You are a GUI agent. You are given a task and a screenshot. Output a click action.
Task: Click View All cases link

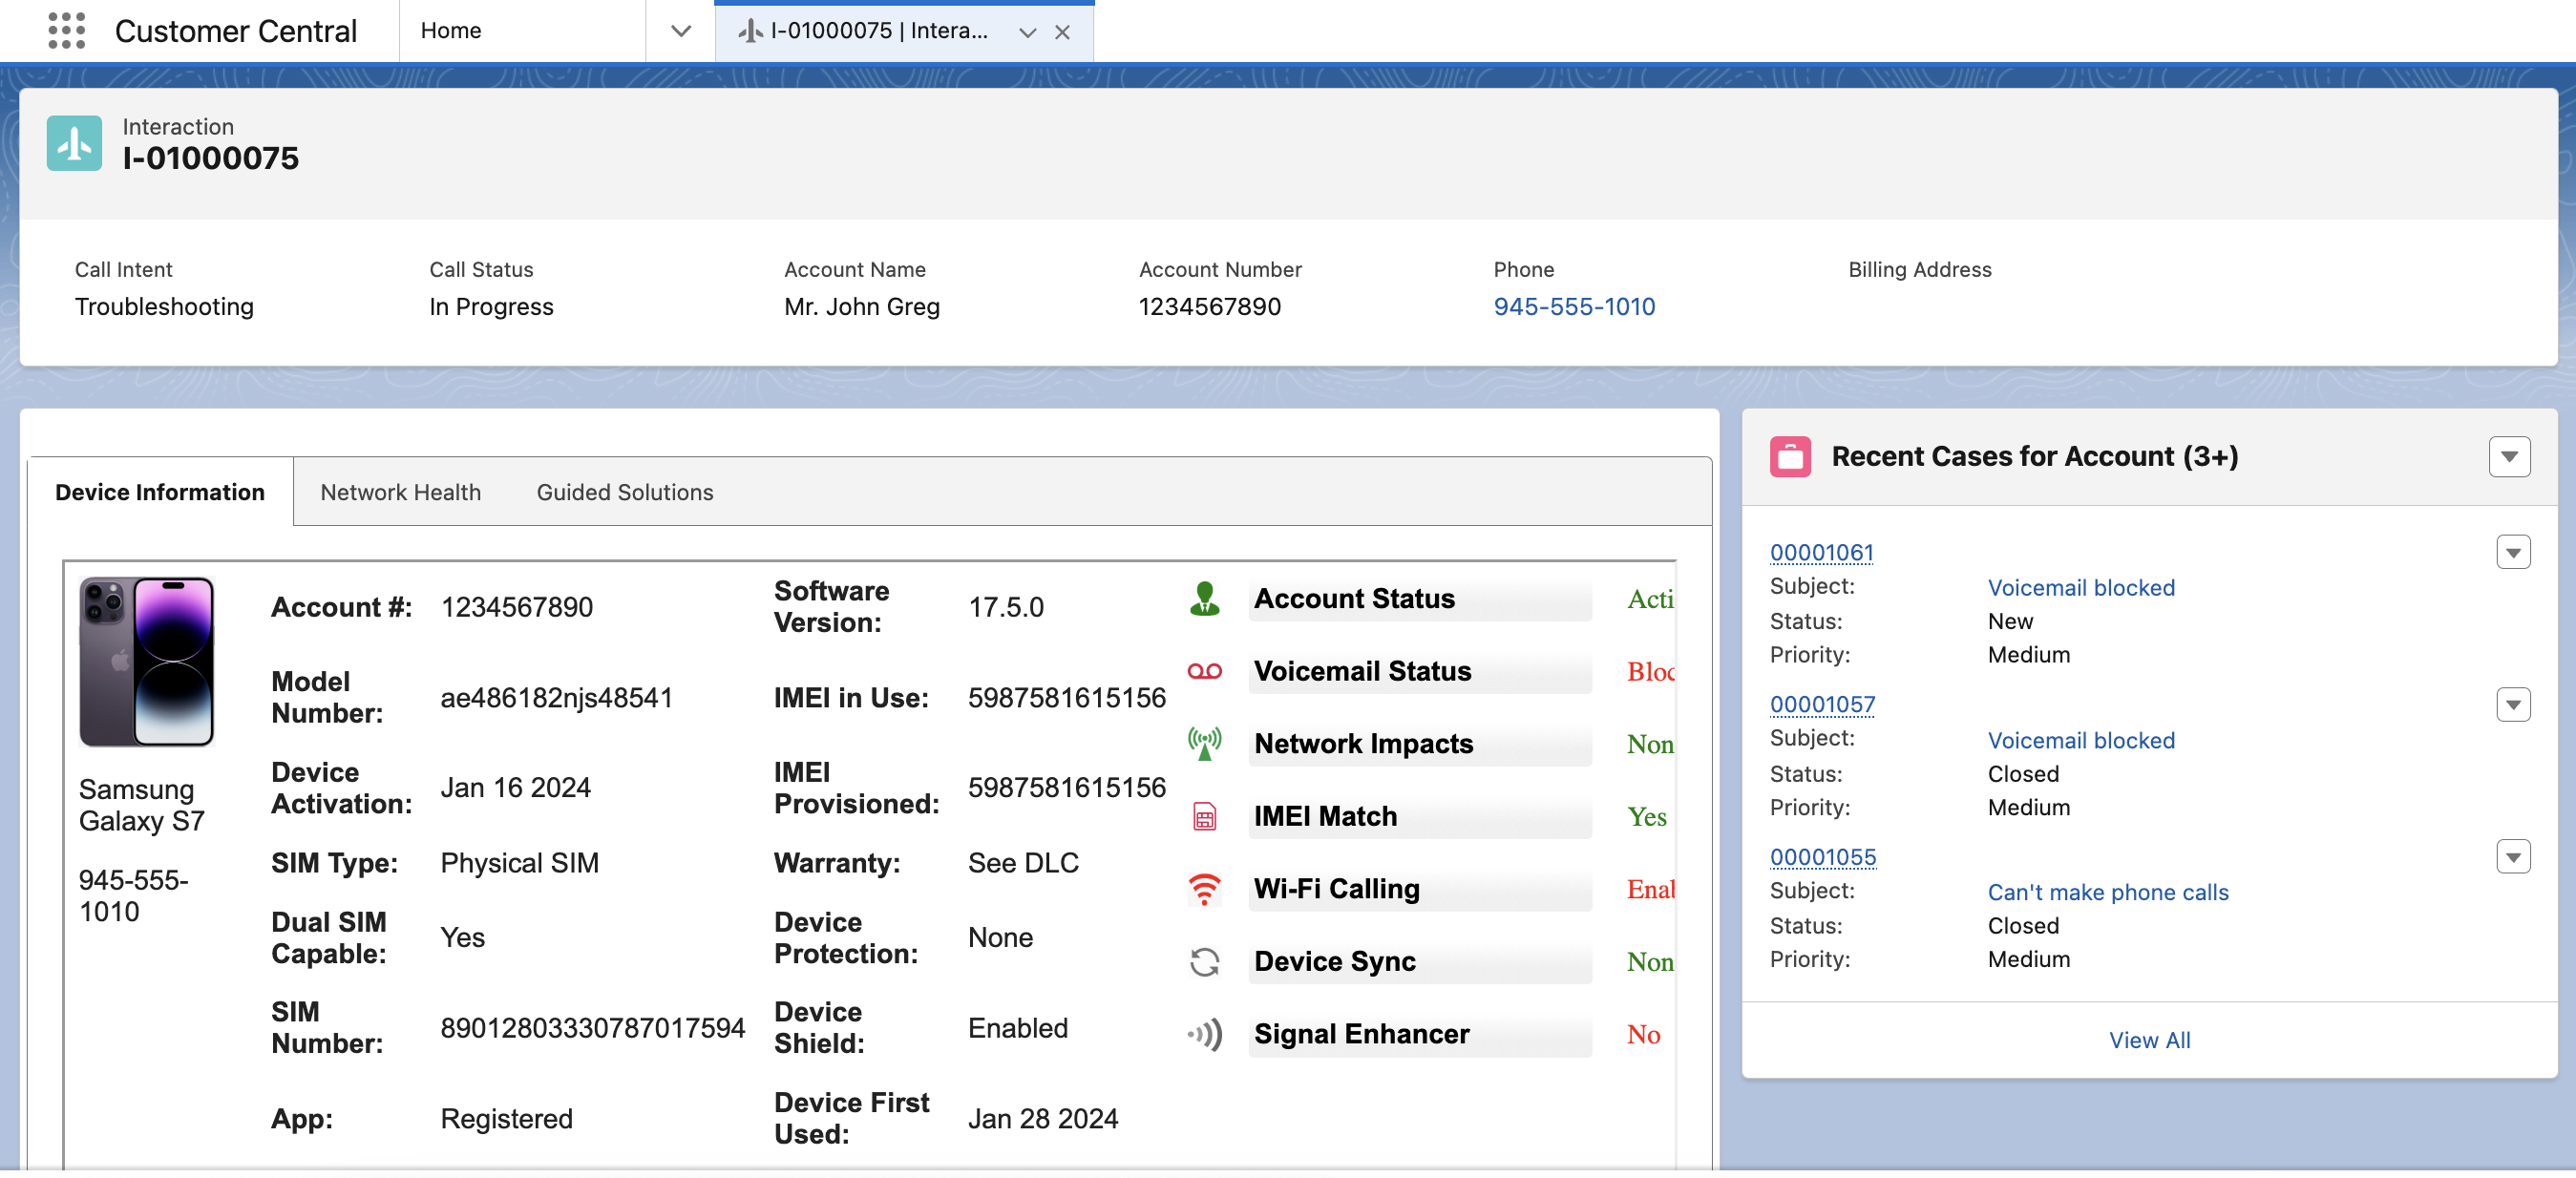coord(2148,1039)
